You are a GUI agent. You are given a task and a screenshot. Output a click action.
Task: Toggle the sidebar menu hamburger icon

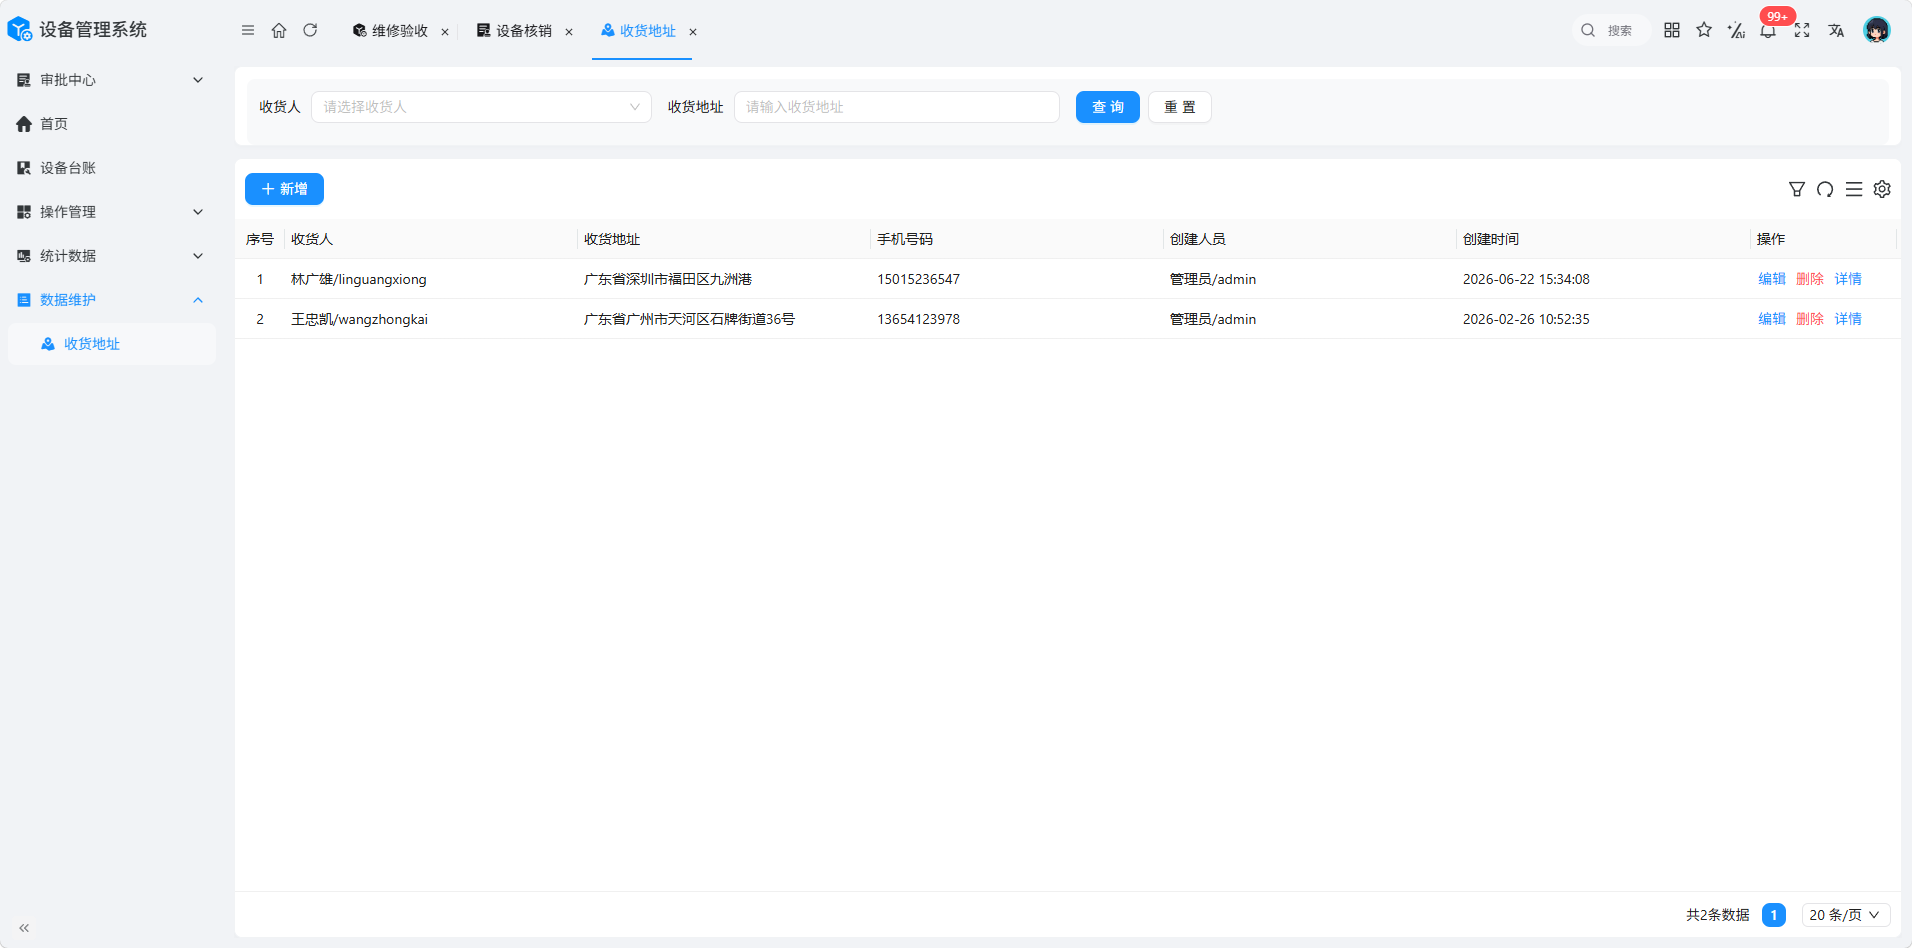[x=248, y=30]
